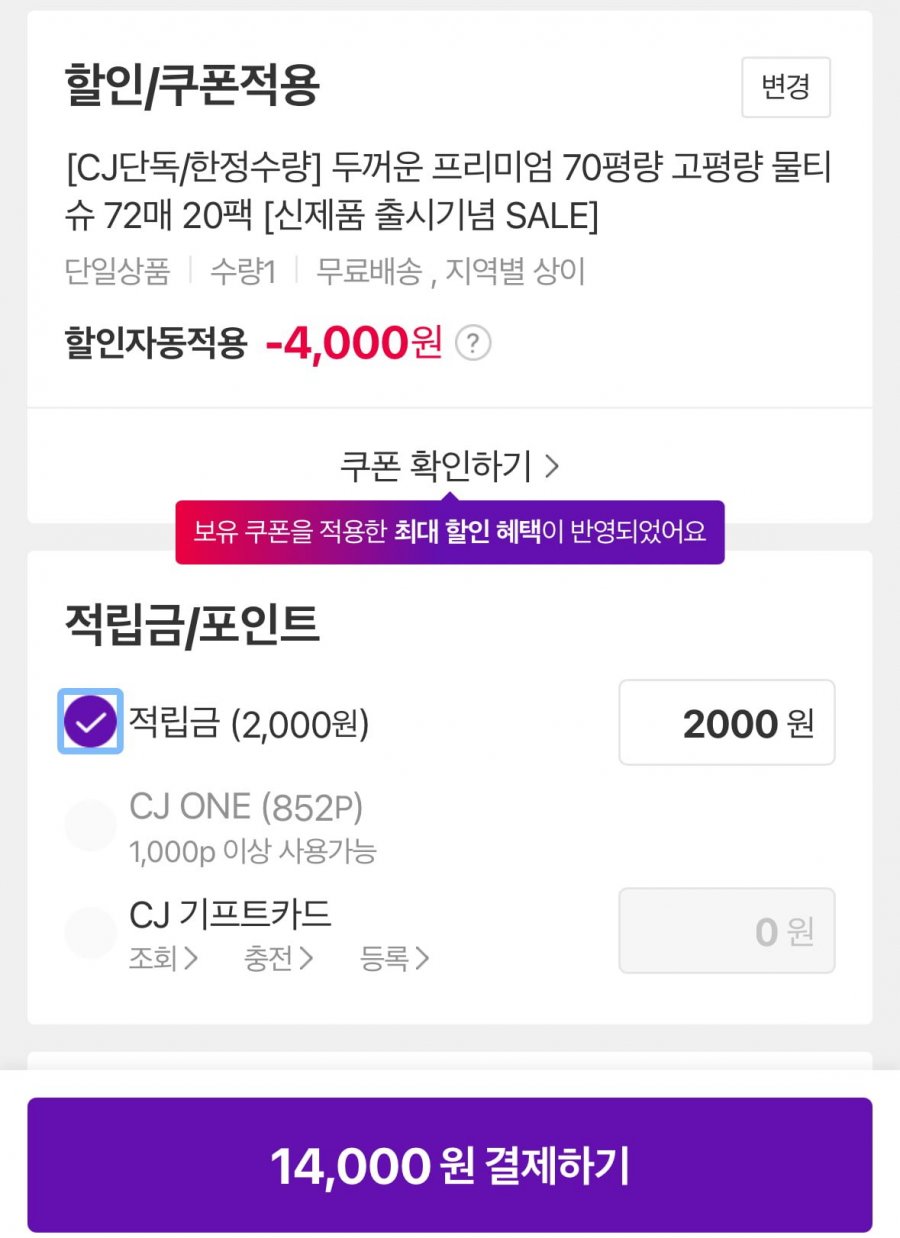Viewport: 900px width, 1238px height.
Task: Expand 쿠폰 확인하기 coupon list
Action: pos(450,465)
